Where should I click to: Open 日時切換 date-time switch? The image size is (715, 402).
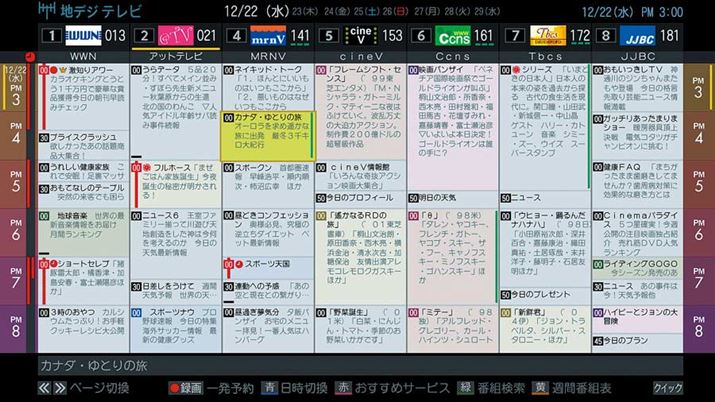point(304,388)
